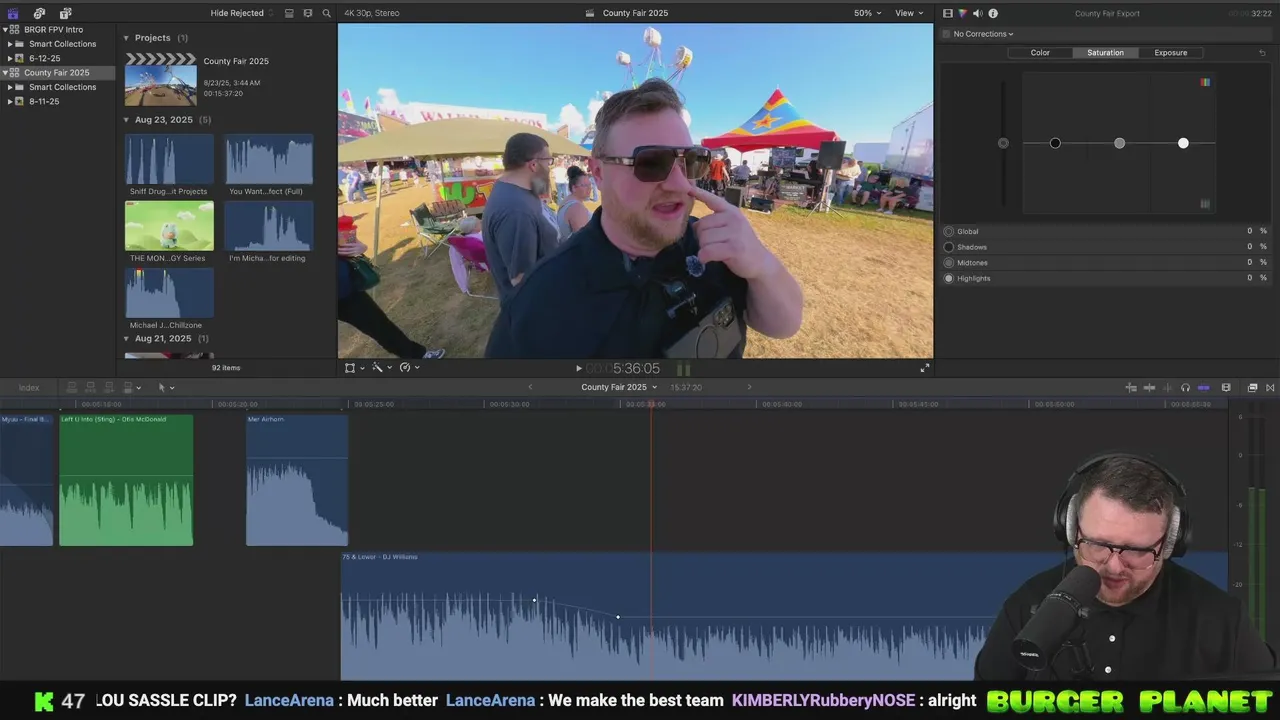The height and width of the screenshot is (720, 1280).
Task: Expand the 8-11-25 event
Action: coord(10,101)
